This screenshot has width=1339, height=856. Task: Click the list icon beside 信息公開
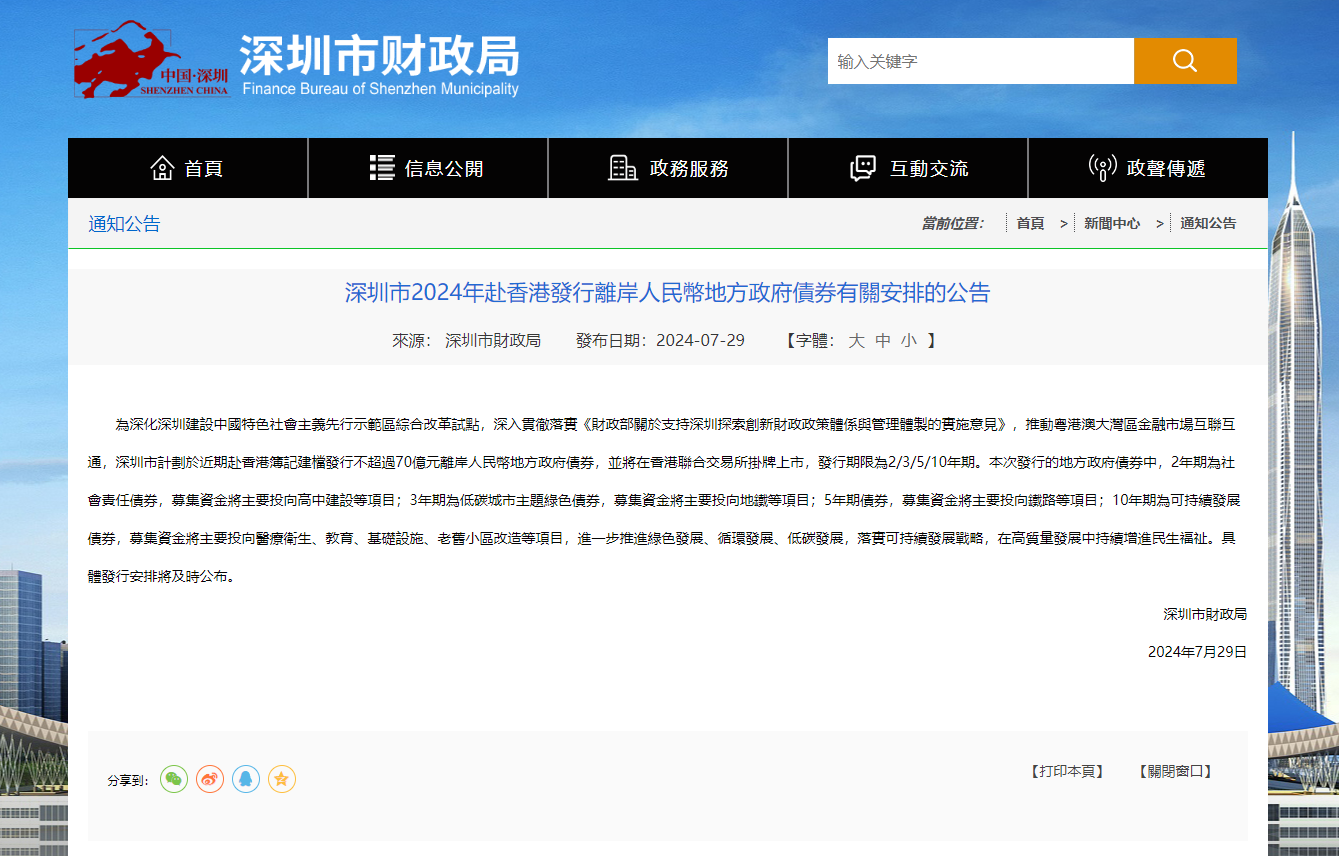(x=382, y=167)
